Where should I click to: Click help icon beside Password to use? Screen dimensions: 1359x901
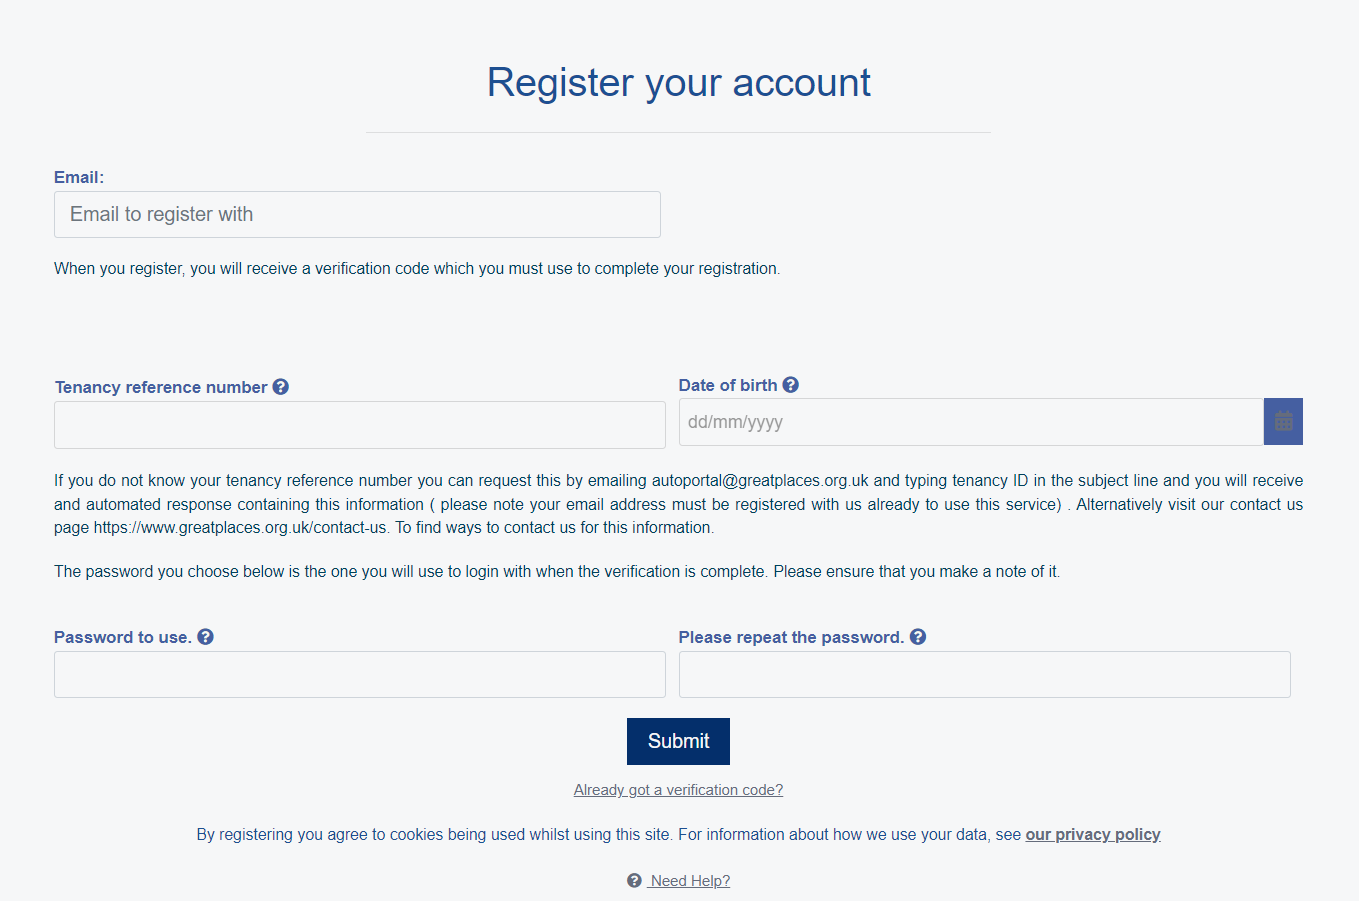click(206, 637)
